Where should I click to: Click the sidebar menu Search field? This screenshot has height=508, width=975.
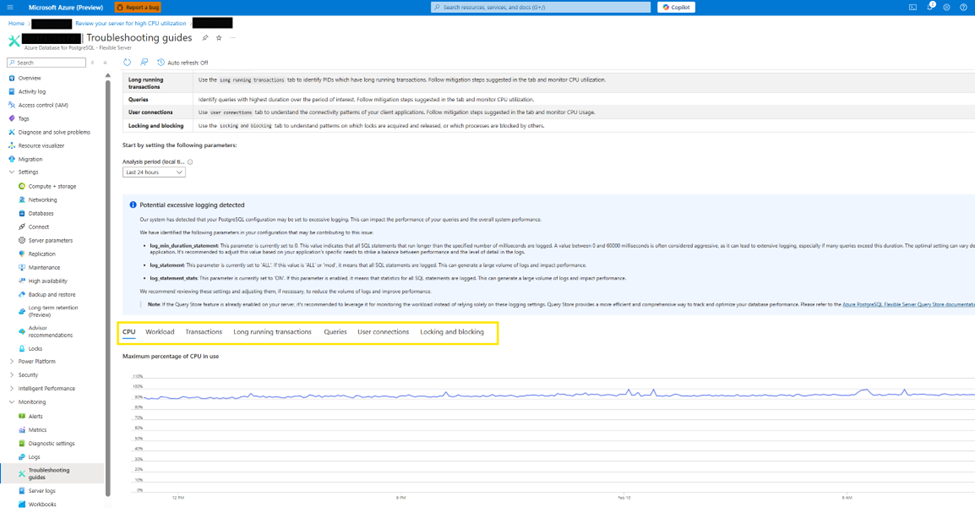[x=46, y=63]
